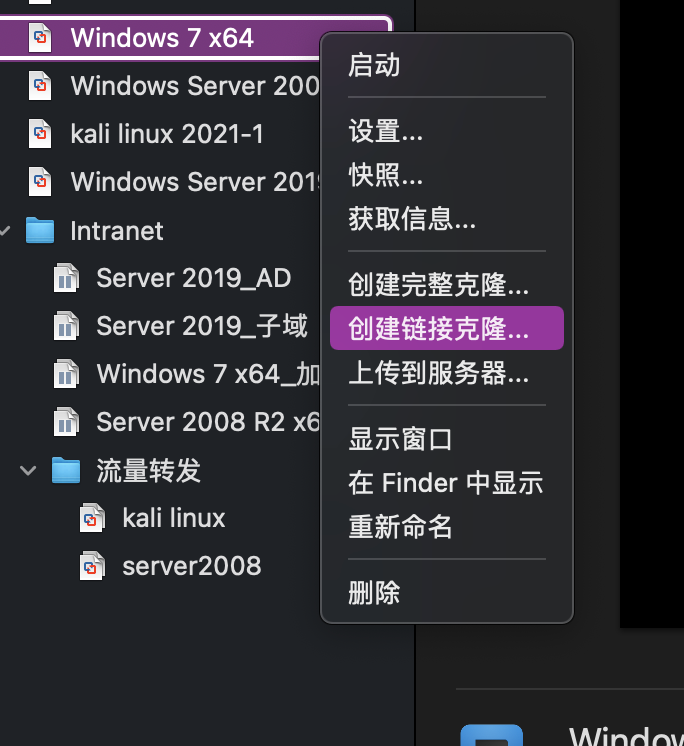Click the Windows Server 201 VM icon

click(x=40, y=182)
